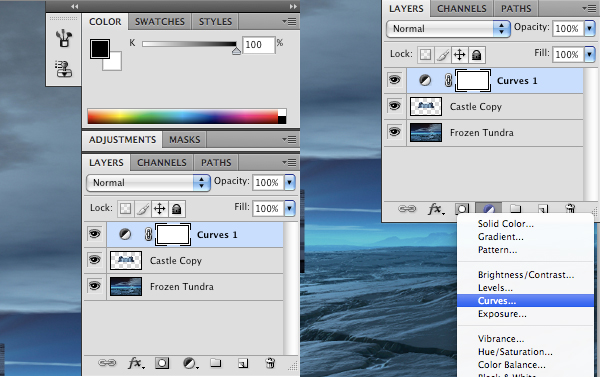Click link layers icon in right Layers panel
The image size is (600, 377).
[407, 209]
